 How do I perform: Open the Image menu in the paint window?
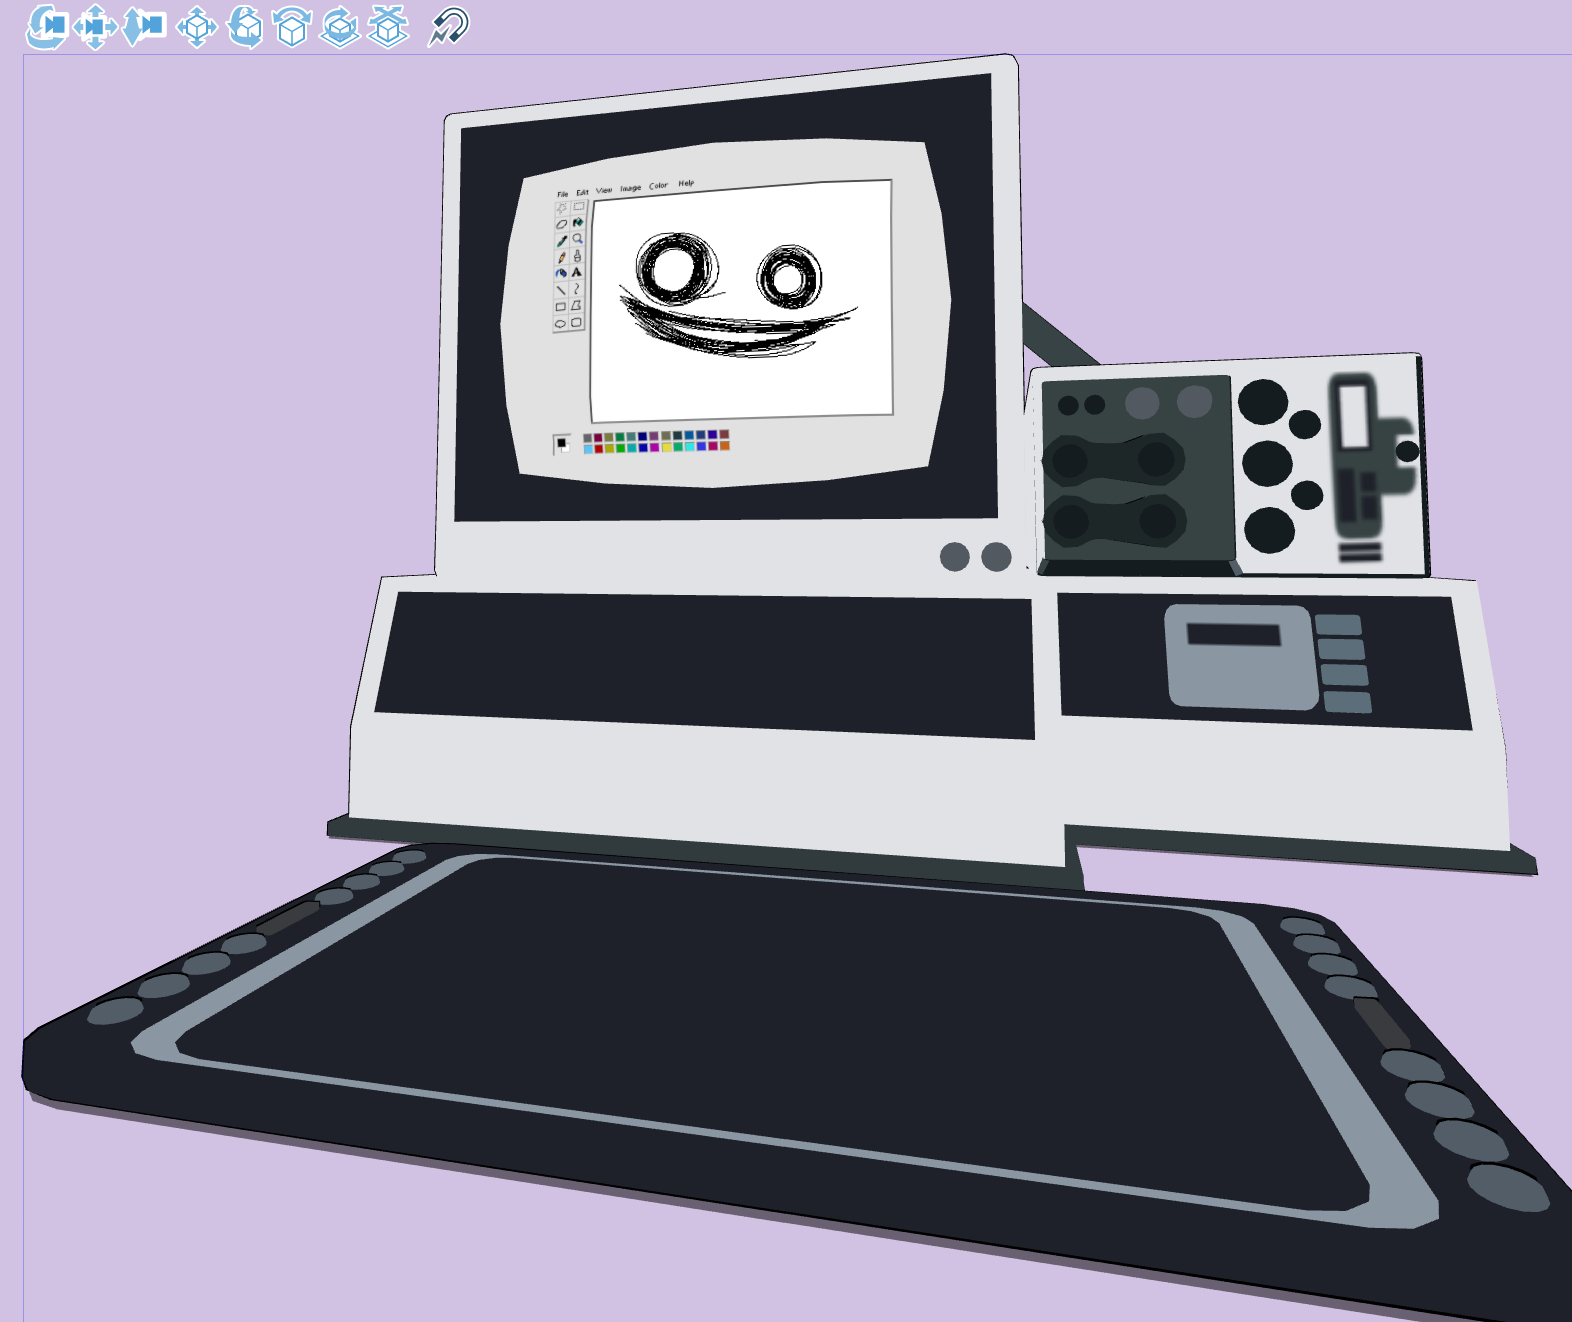coord(630,188)
